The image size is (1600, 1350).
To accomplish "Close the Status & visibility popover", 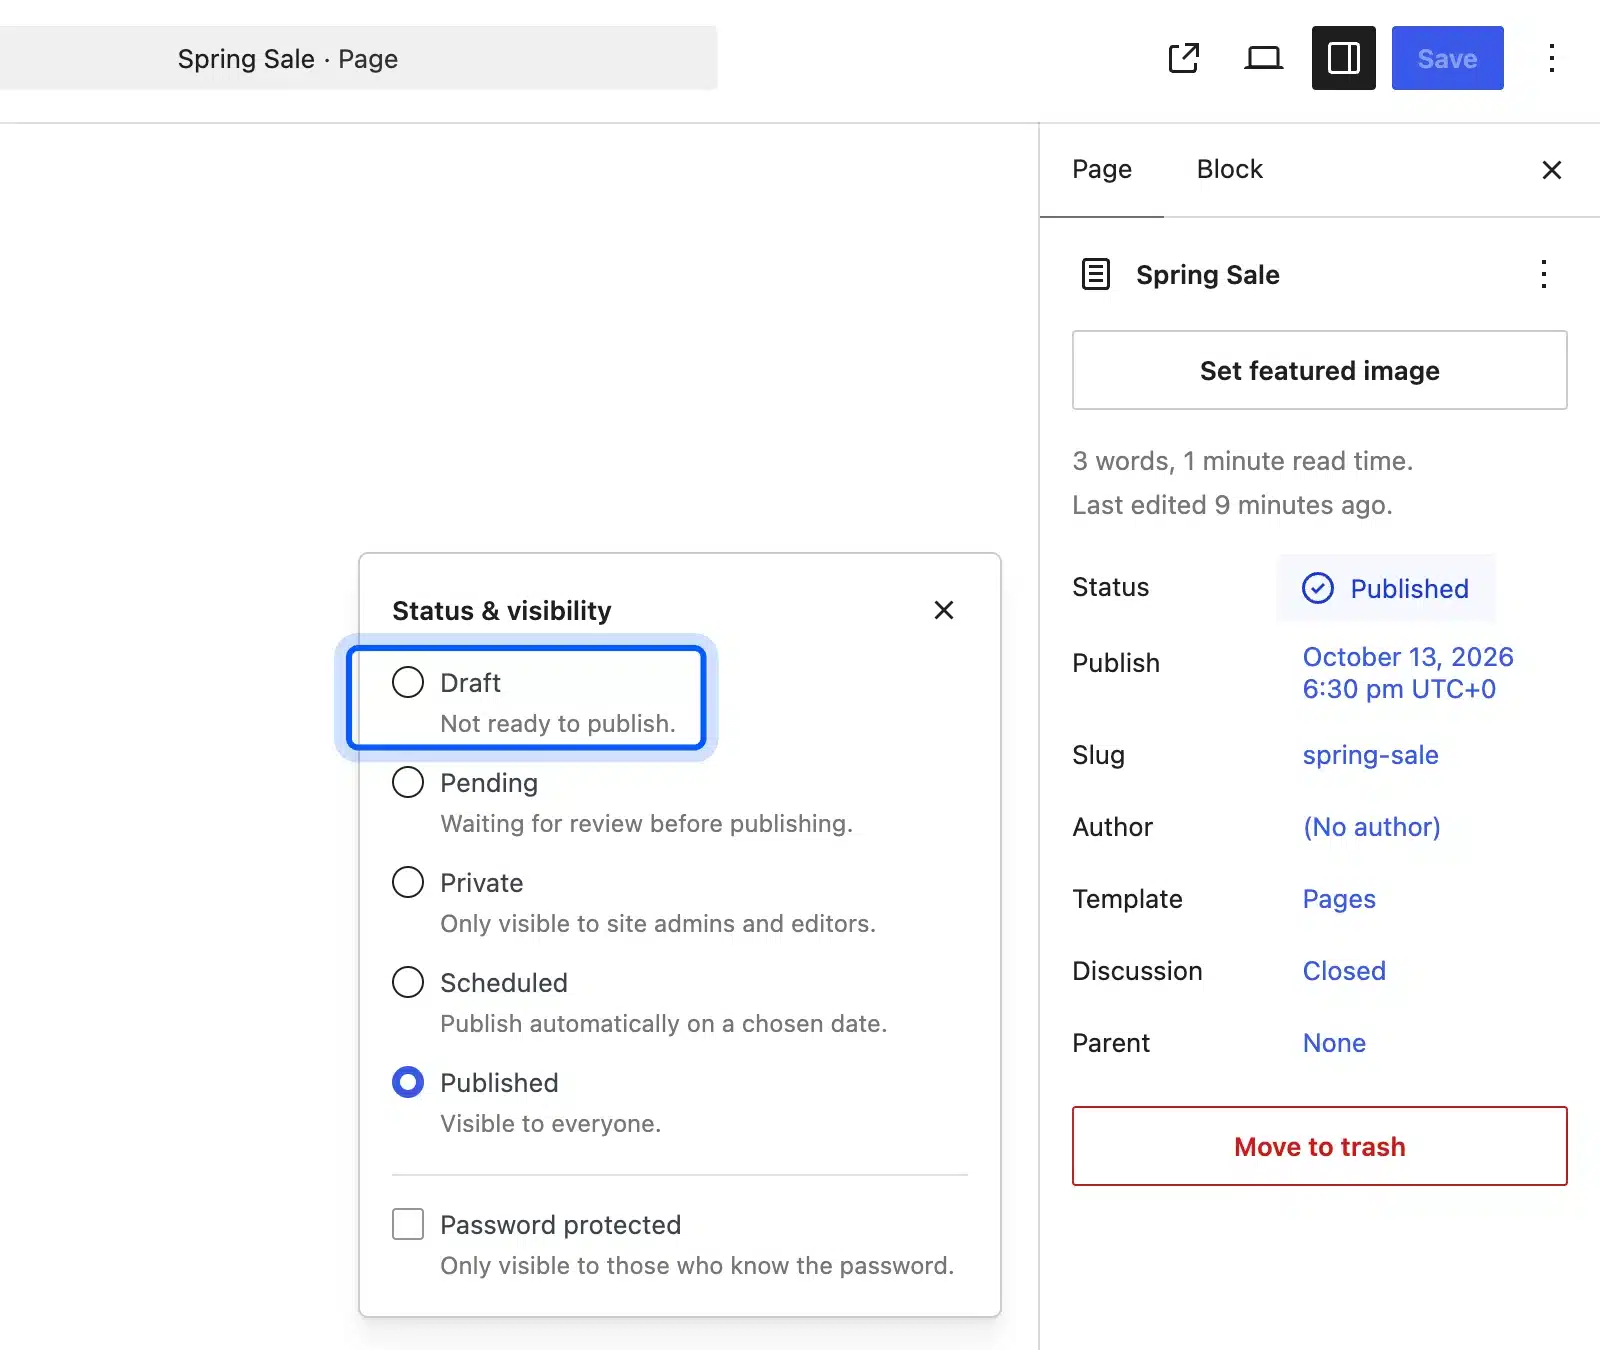I will pyautogui.click(x=943, y=610).
